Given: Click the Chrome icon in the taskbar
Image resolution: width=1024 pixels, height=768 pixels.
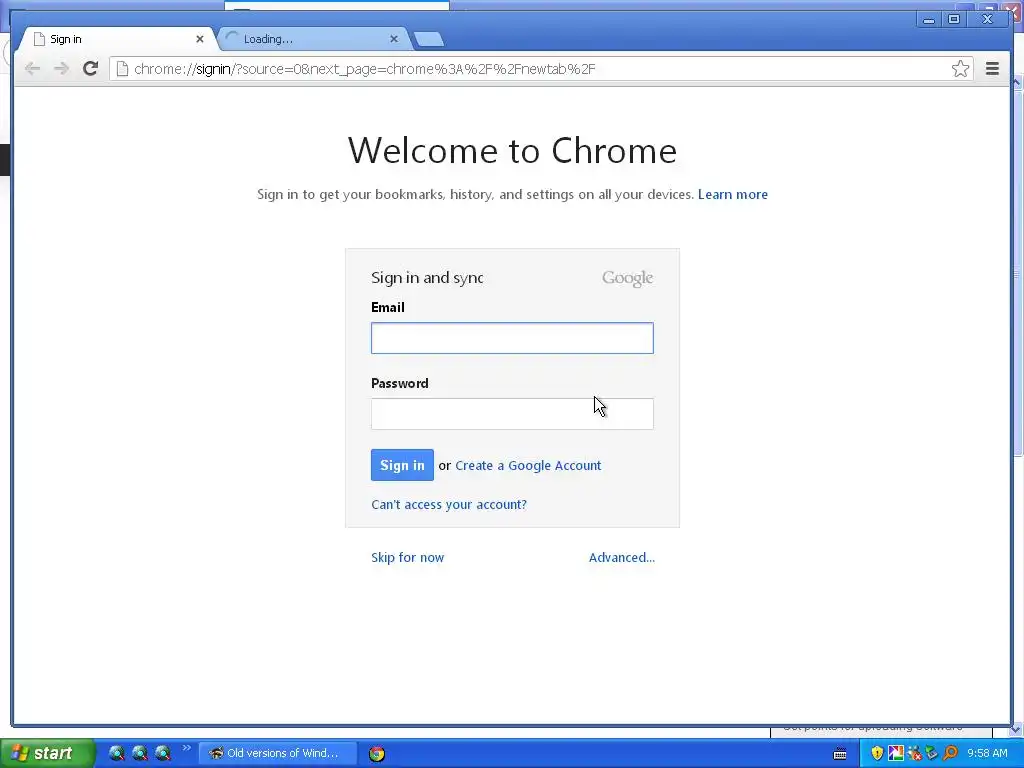Looking at the screenshot, I should pos(377,754).
